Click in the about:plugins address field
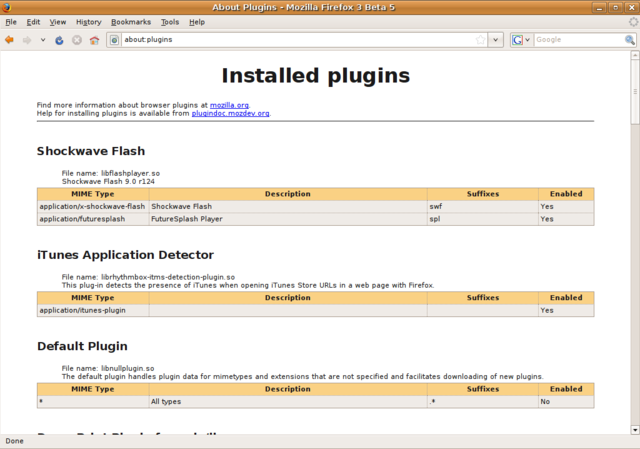Image resolution: width=640 pixels, height=449 pixels. click(298, 40)
